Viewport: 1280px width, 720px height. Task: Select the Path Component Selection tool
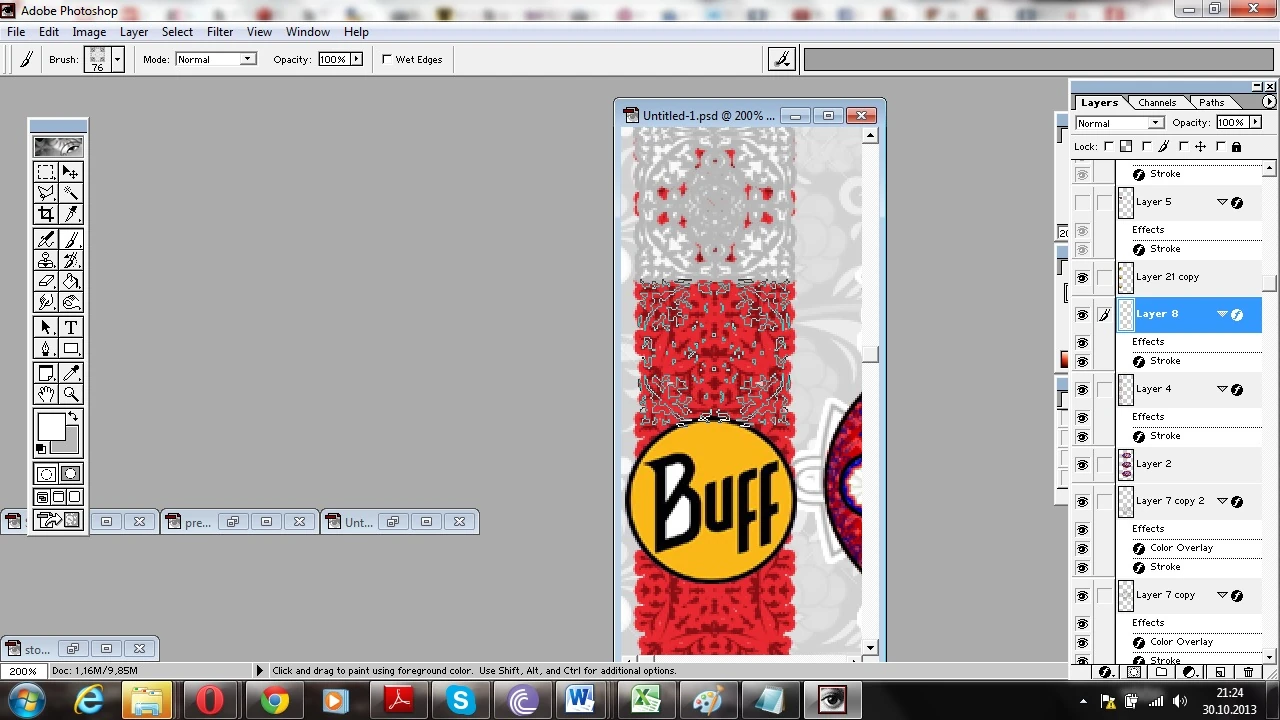point(46,327)
